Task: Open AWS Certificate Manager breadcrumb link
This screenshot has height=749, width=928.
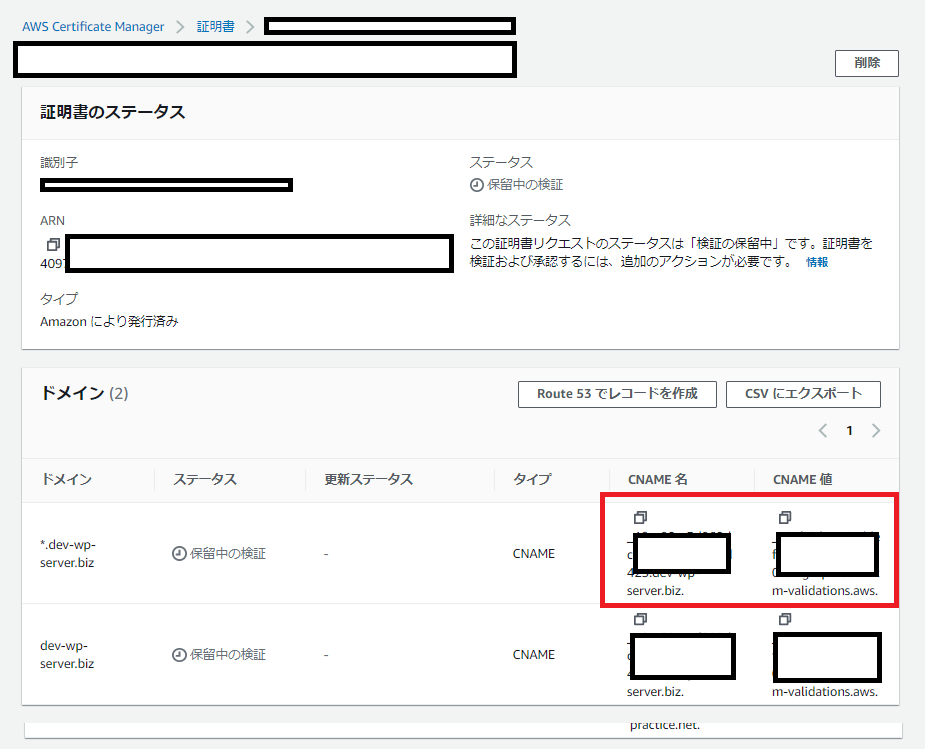Action: (93, 27)
